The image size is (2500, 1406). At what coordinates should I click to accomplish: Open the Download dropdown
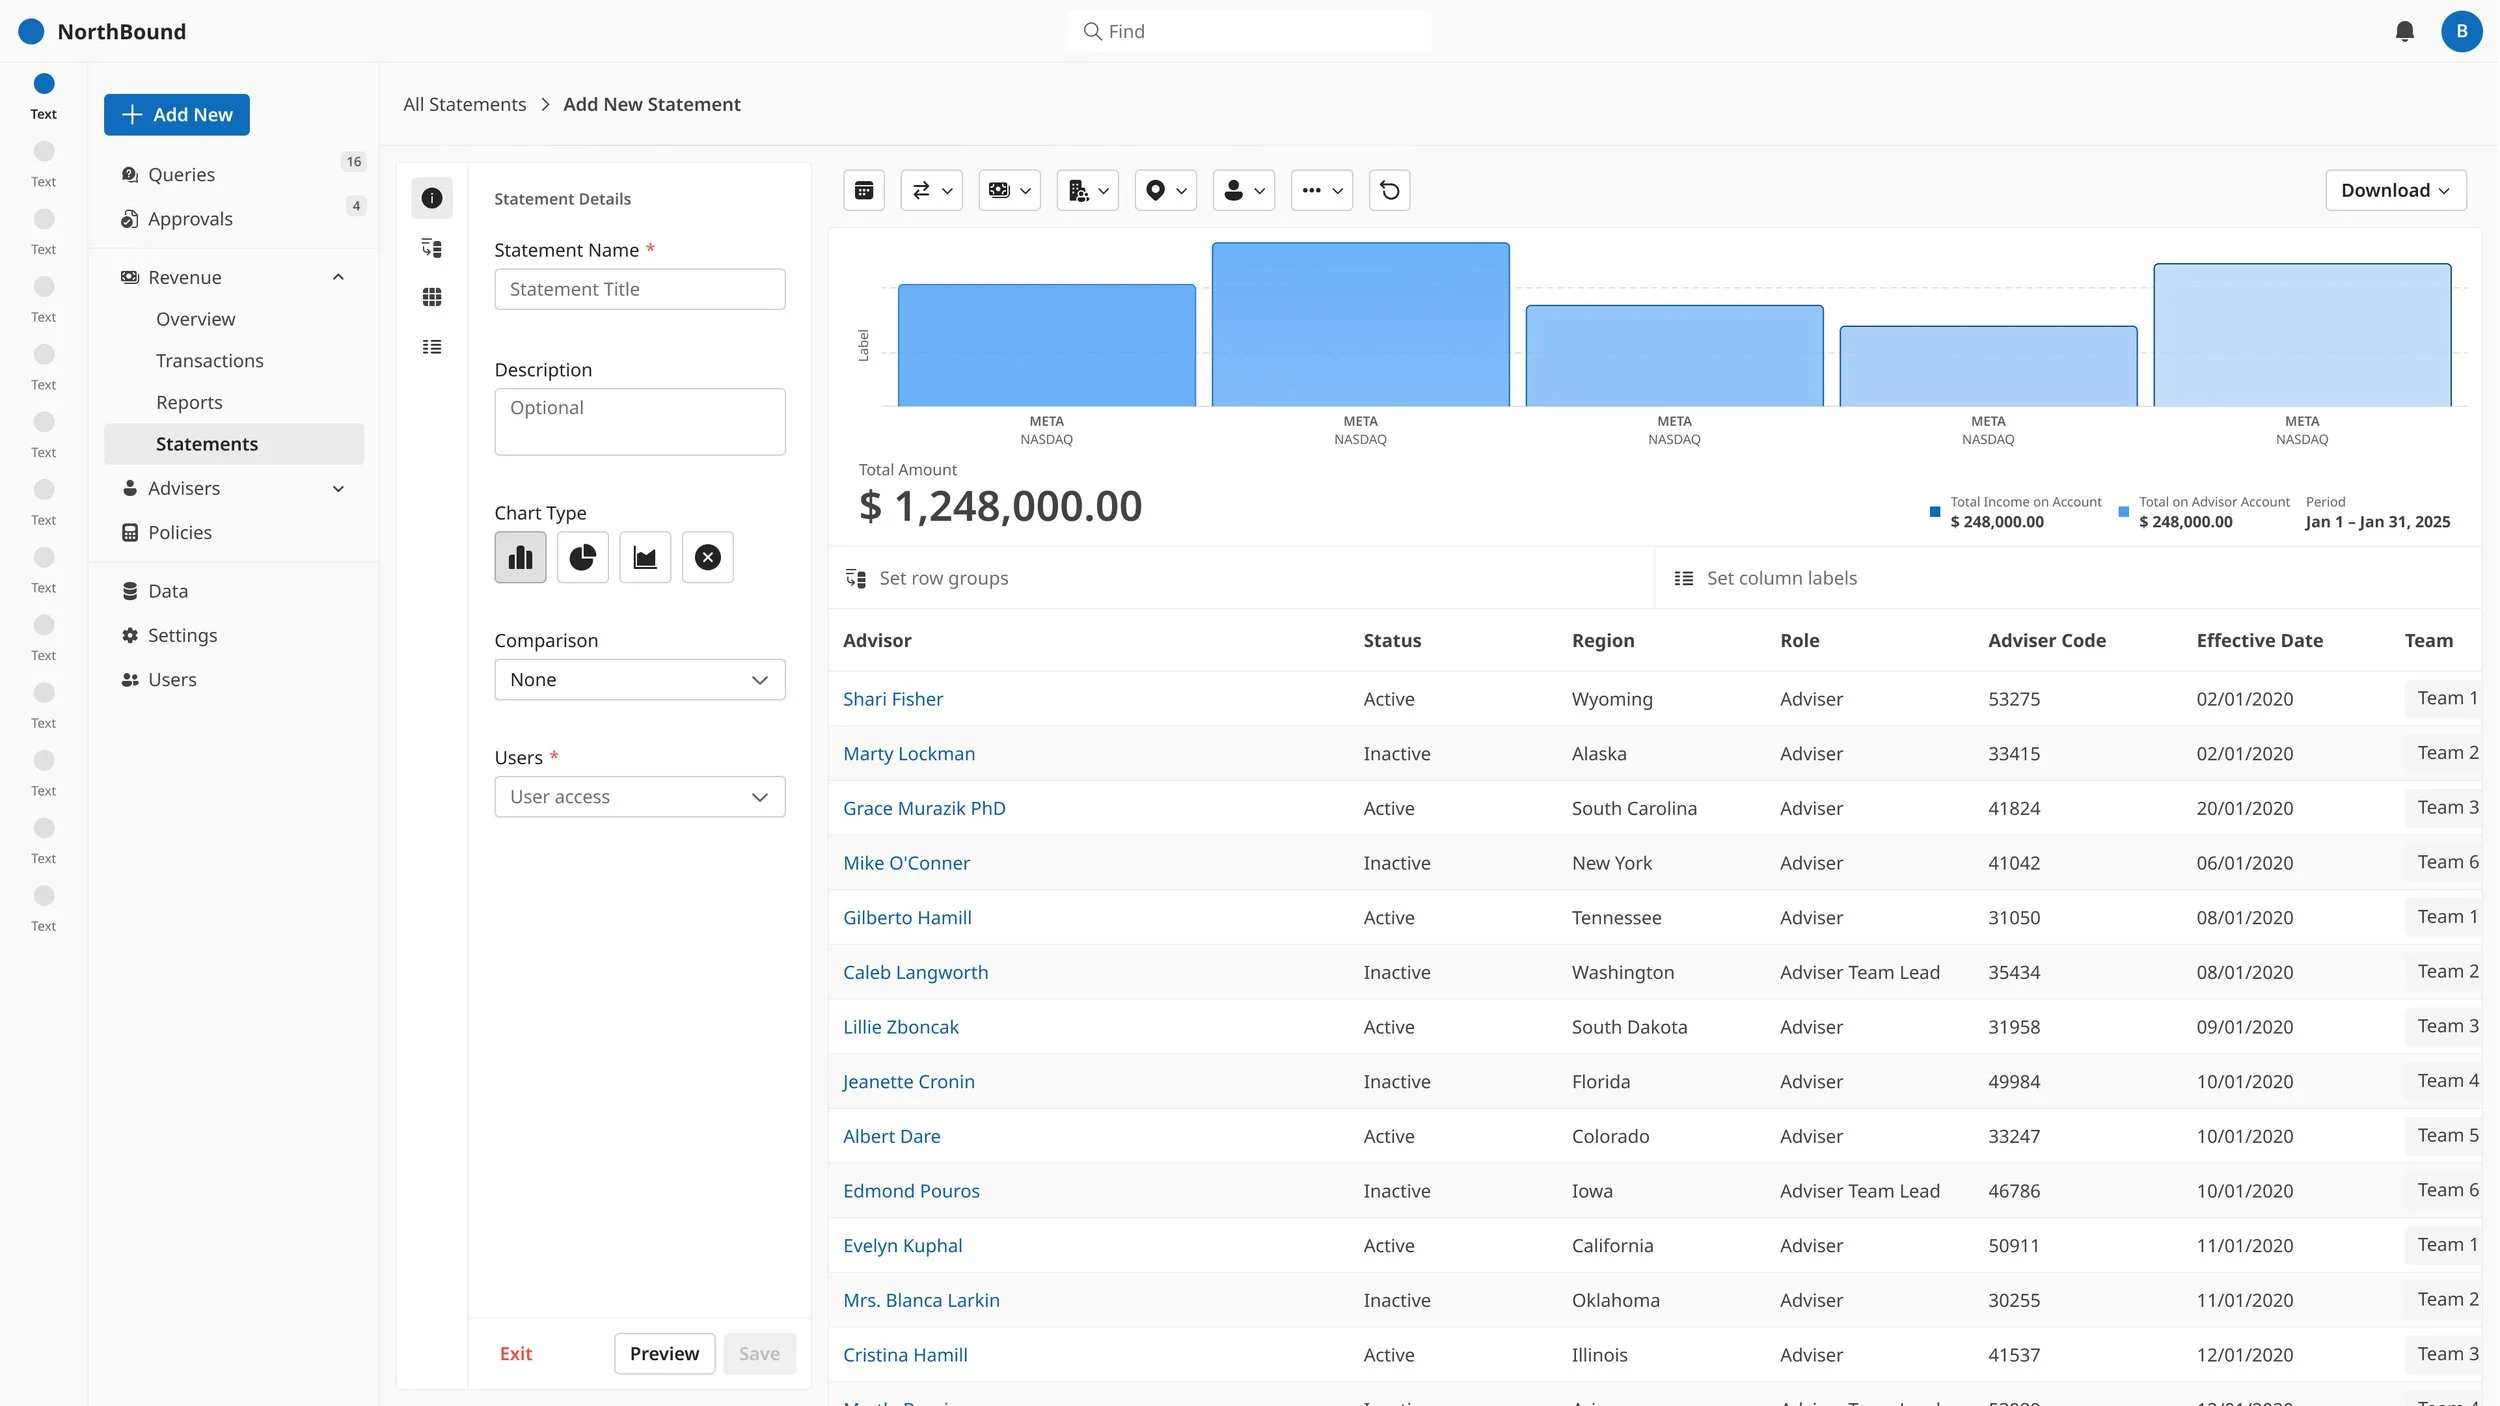coord(2395,190)
